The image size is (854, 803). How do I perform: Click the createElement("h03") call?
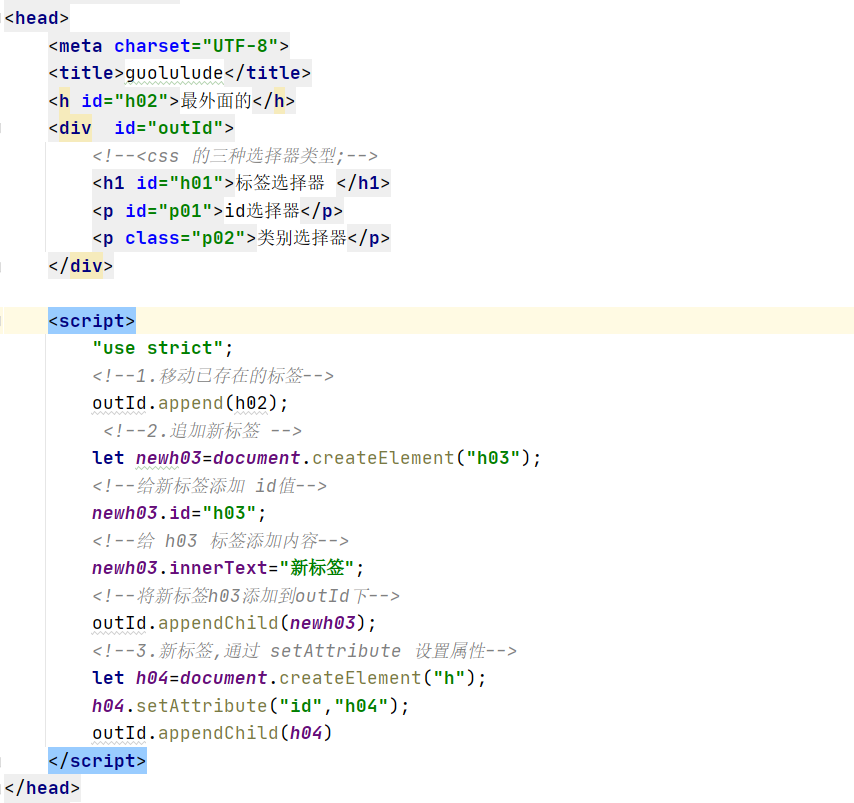coord(420,458)
